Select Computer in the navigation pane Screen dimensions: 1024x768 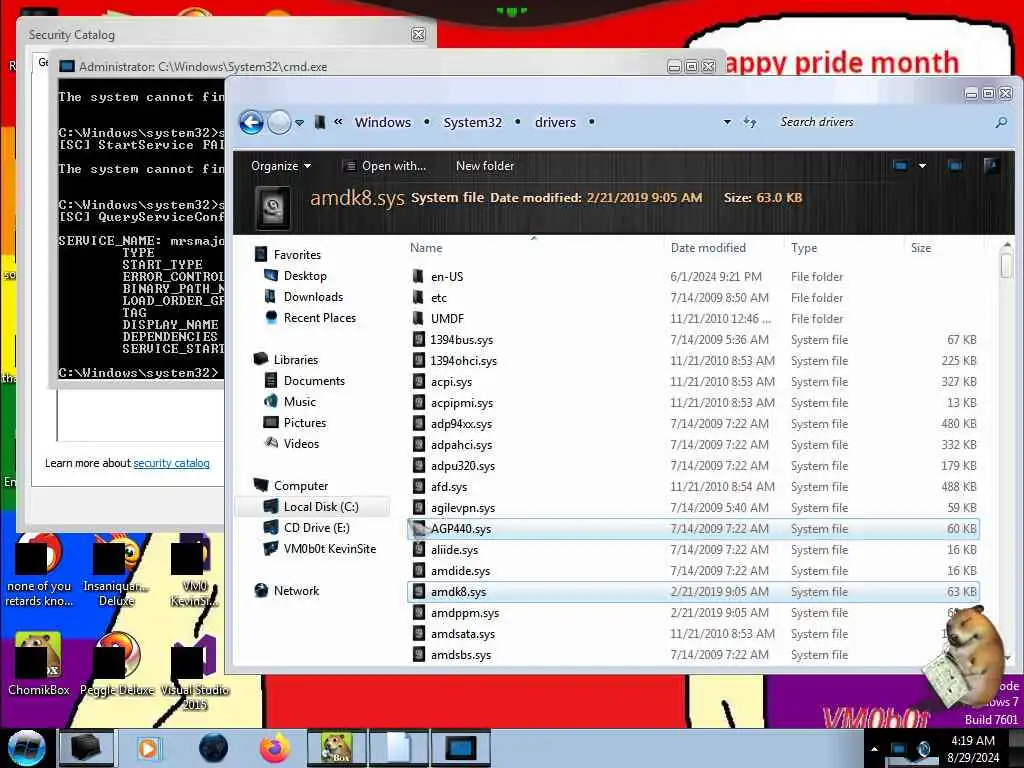point(301,486)
